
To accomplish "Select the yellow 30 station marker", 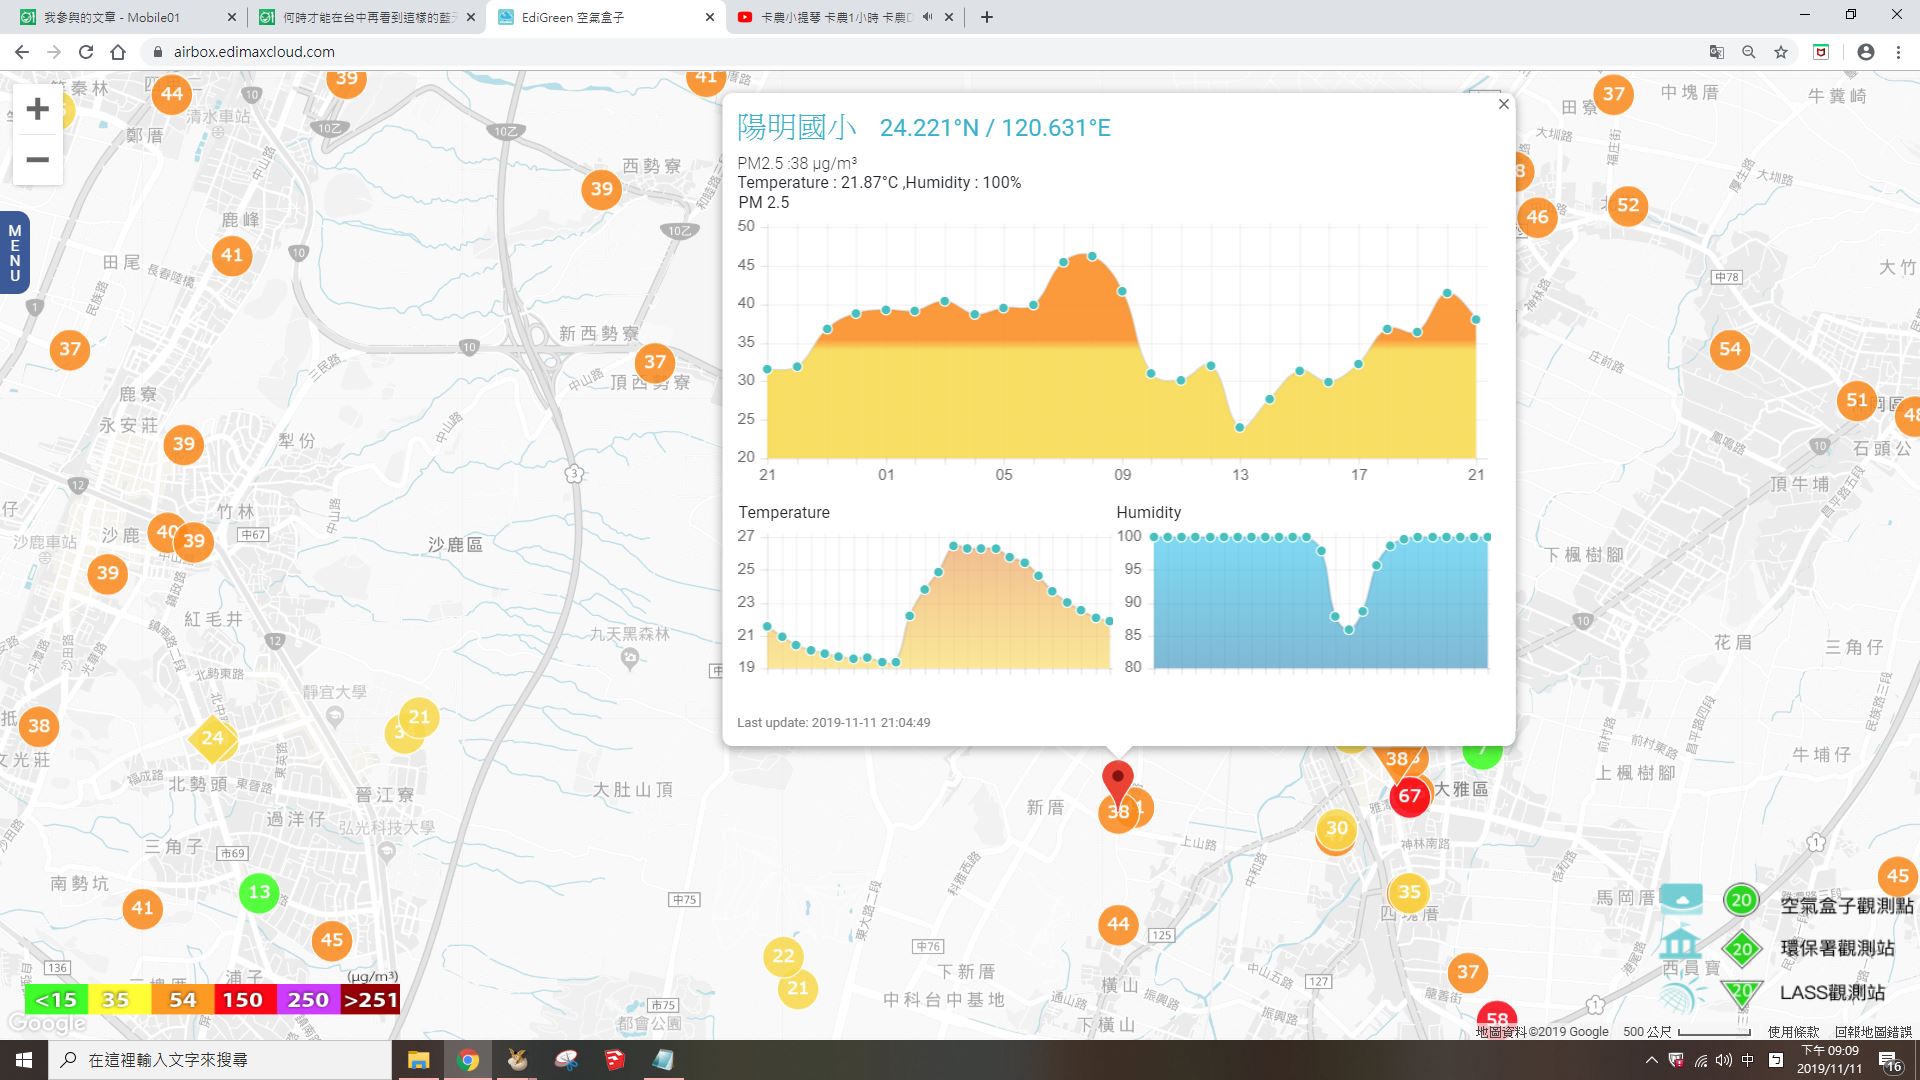I will click(1337, 828).
